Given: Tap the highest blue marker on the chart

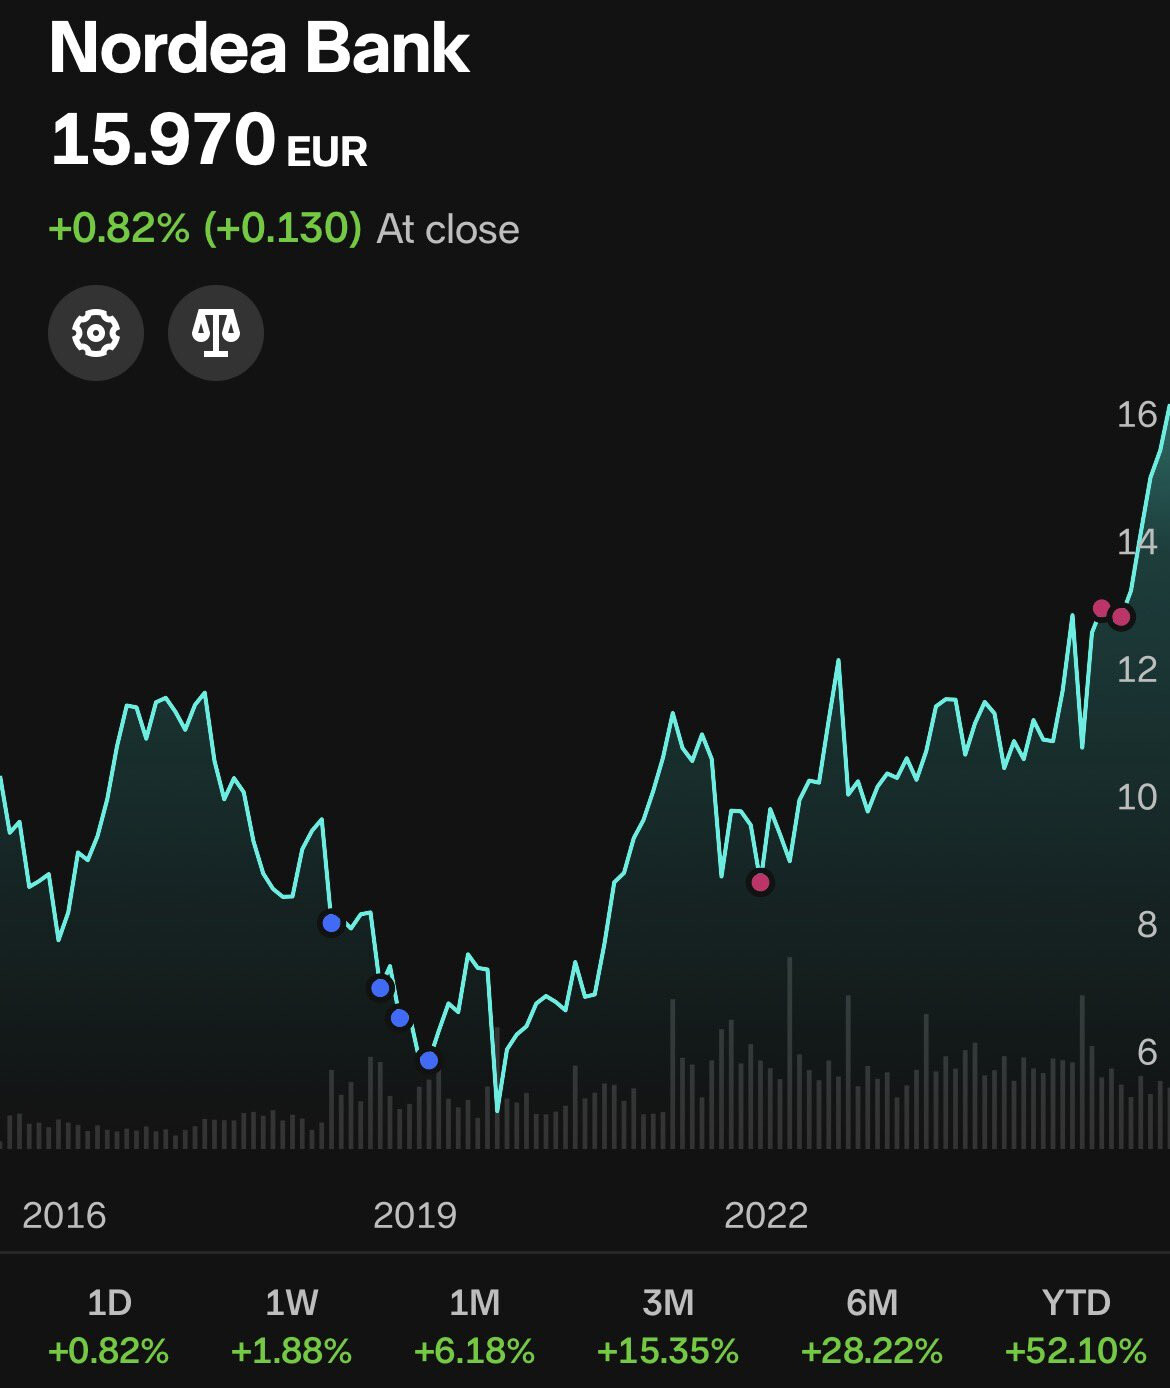Looking at the screenshot, I should point(331,923).
